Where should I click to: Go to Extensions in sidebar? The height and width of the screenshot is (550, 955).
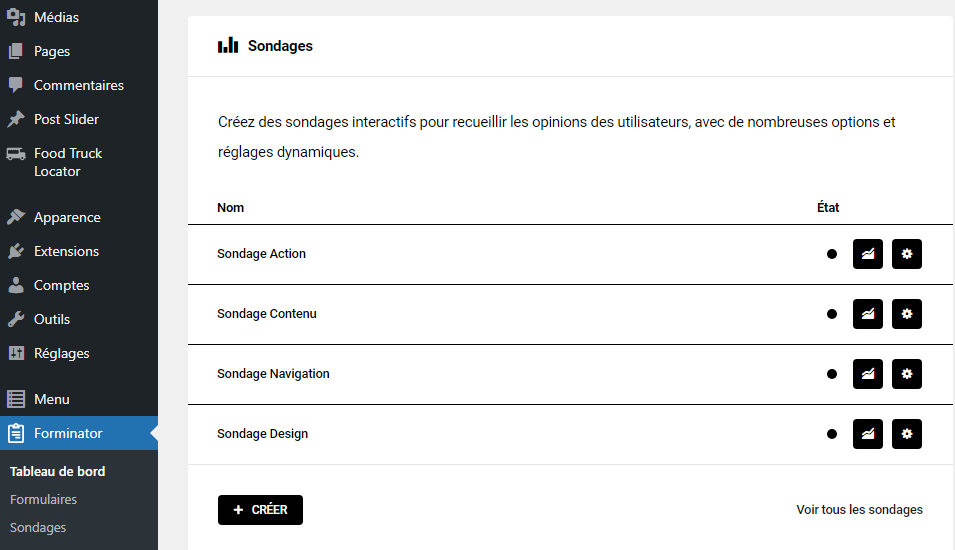click(66, 251)
